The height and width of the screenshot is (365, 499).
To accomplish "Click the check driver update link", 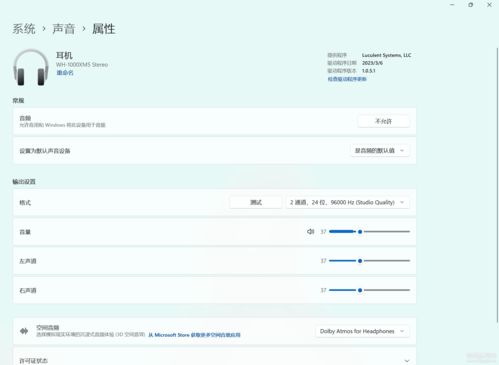I will [347, 79].
